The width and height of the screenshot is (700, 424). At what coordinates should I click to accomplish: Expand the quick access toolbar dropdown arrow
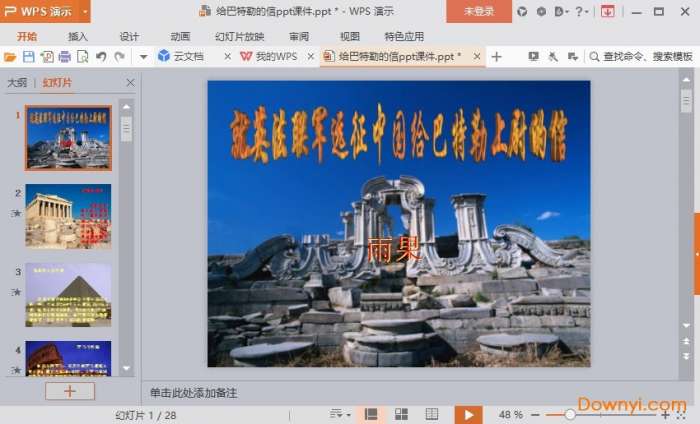(x=143, y=57)
